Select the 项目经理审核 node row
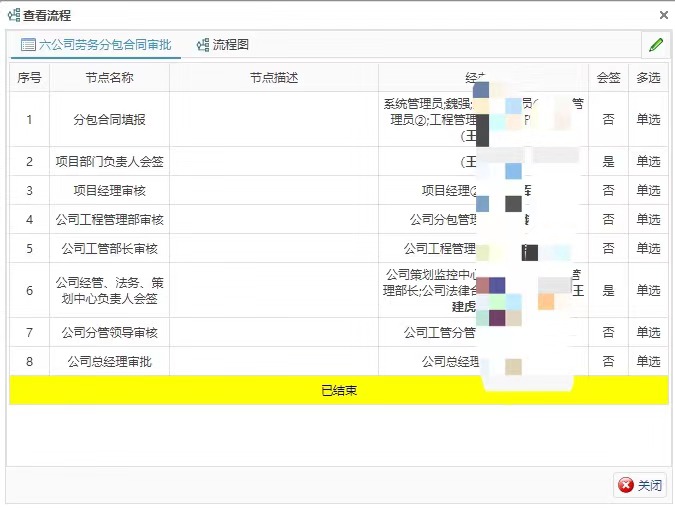675x508 pixels. click(109, 190)
